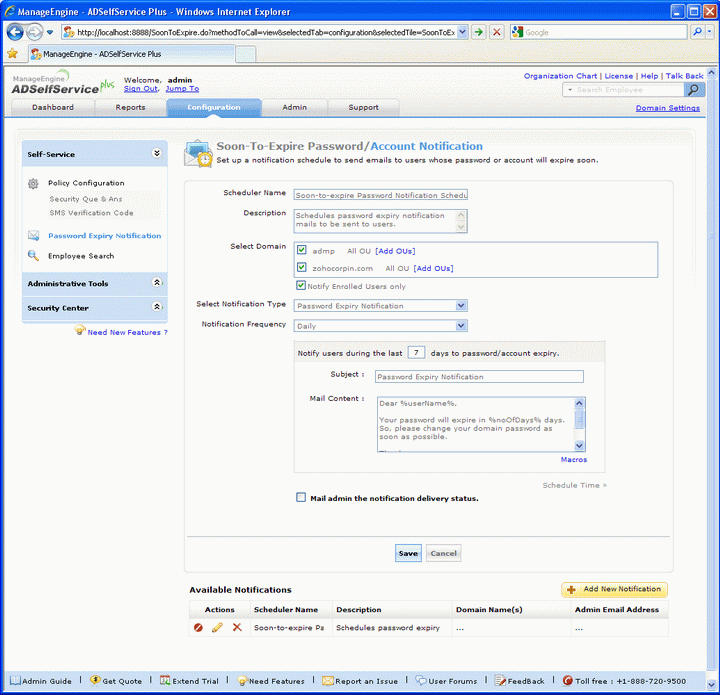Viewport: 720px width, 695px height.
Task: Click the Google search magnifier icon
Action: tap(697, 32)
